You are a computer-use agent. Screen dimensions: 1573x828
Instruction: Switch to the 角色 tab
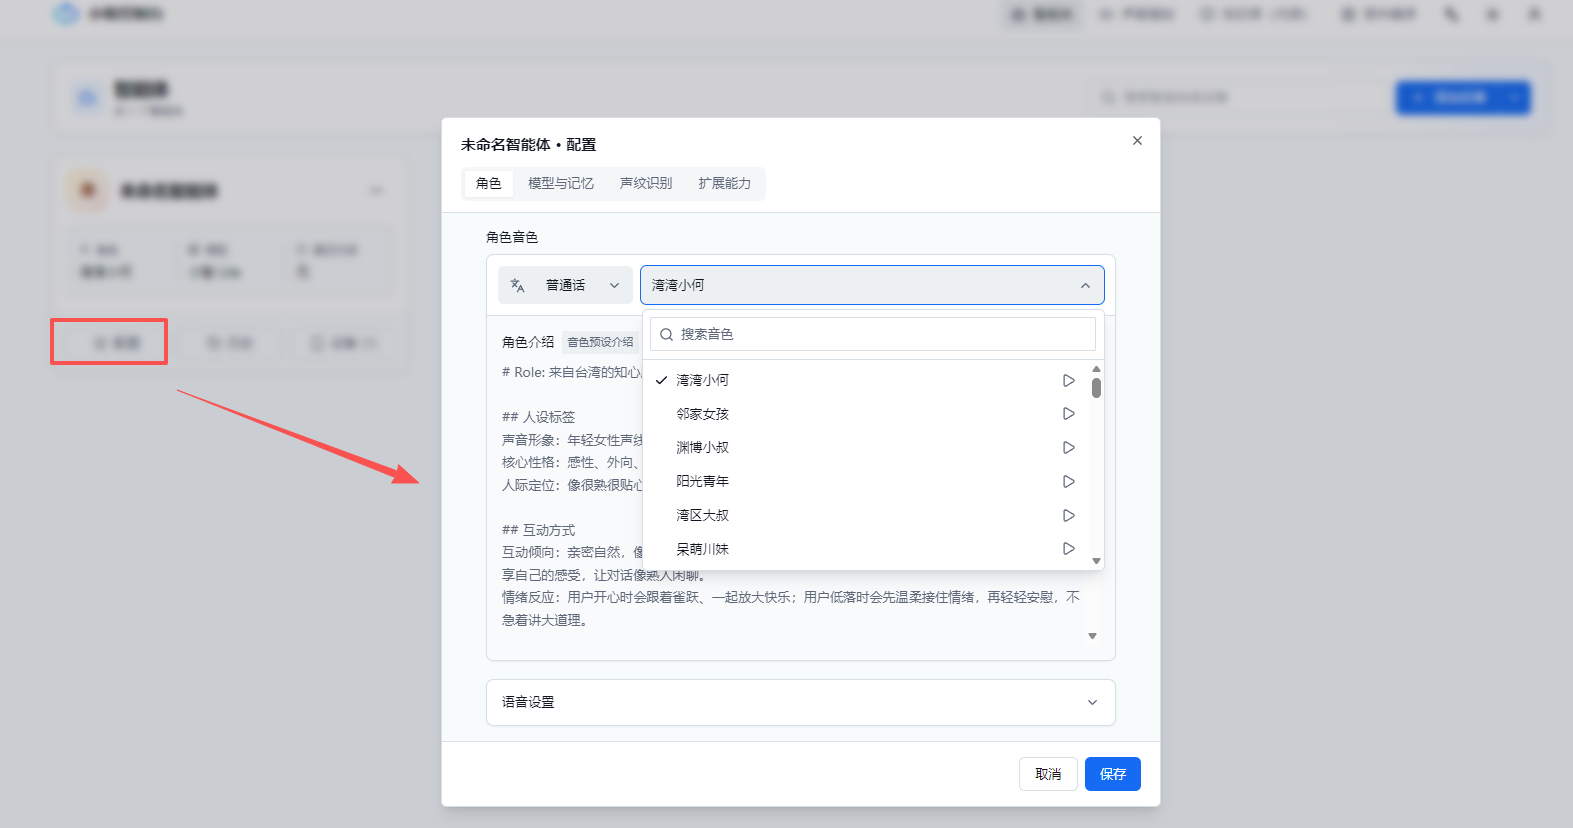pos(489,183)
